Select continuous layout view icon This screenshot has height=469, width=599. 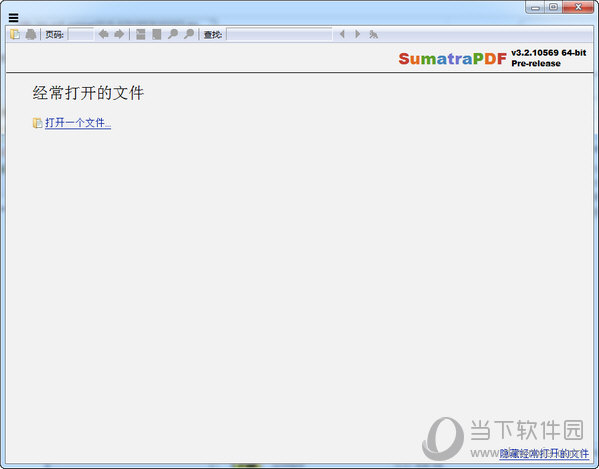141,34
